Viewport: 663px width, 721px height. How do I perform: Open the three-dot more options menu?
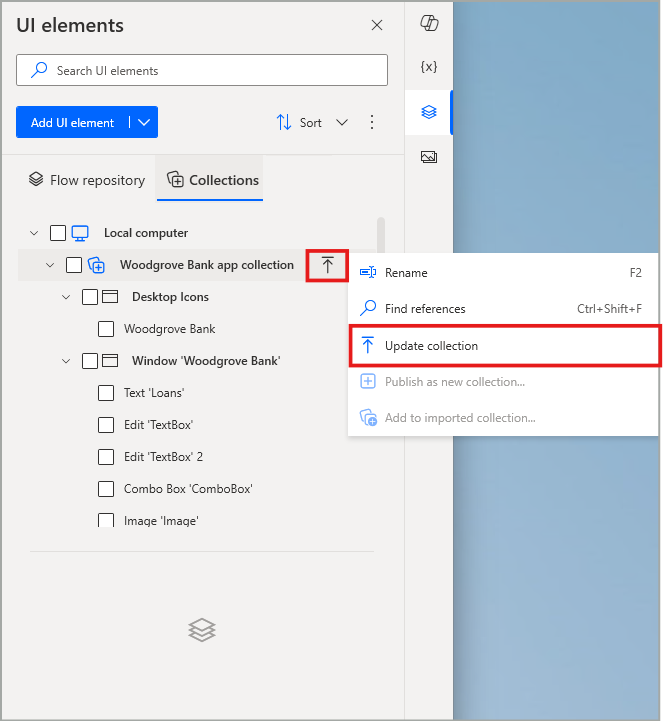372,122
